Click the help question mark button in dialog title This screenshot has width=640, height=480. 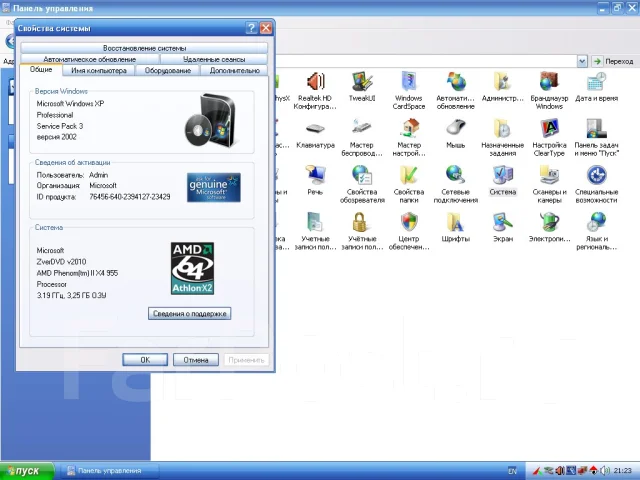coord(251,28)
